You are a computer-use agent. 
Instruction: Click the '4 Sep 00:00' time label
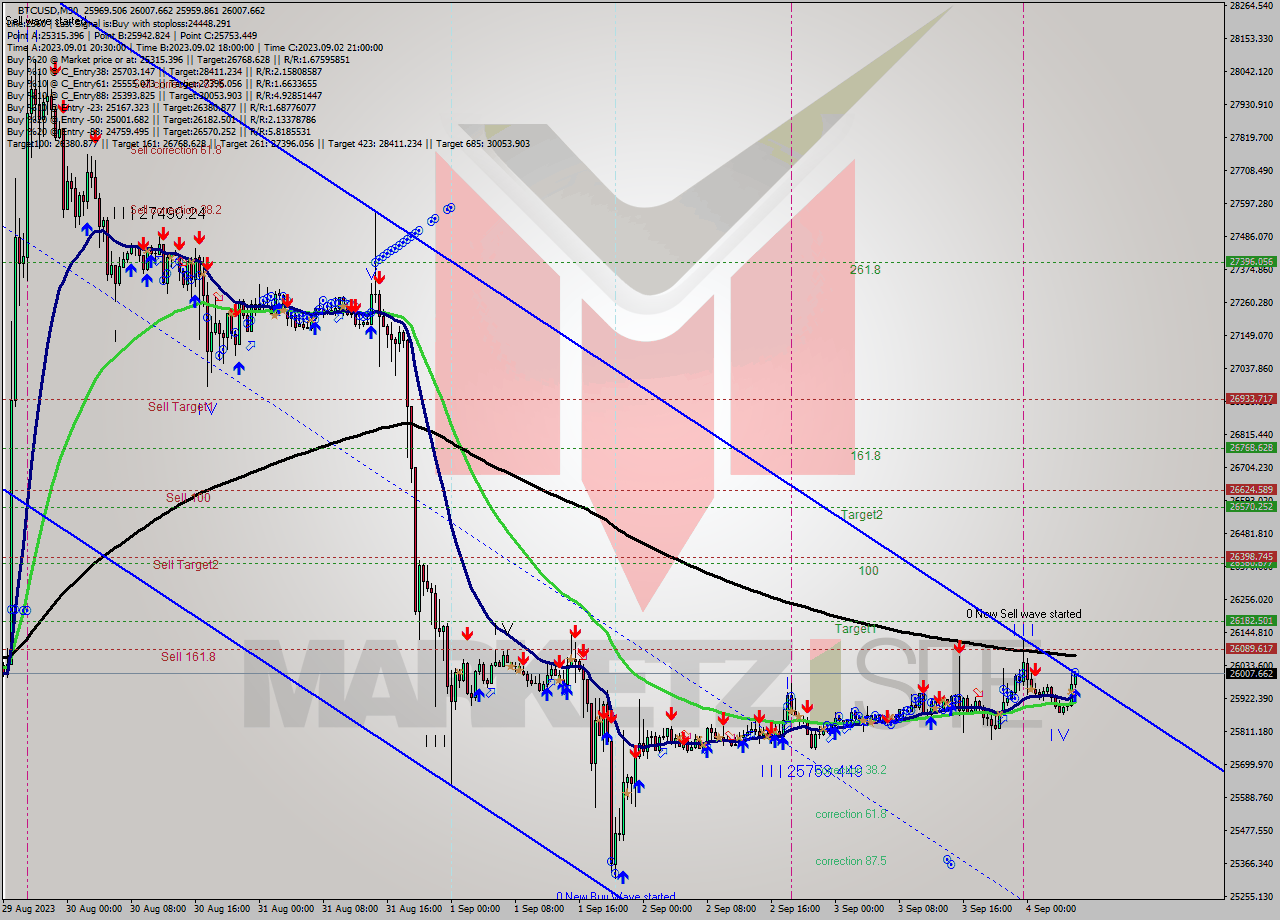1050,909
